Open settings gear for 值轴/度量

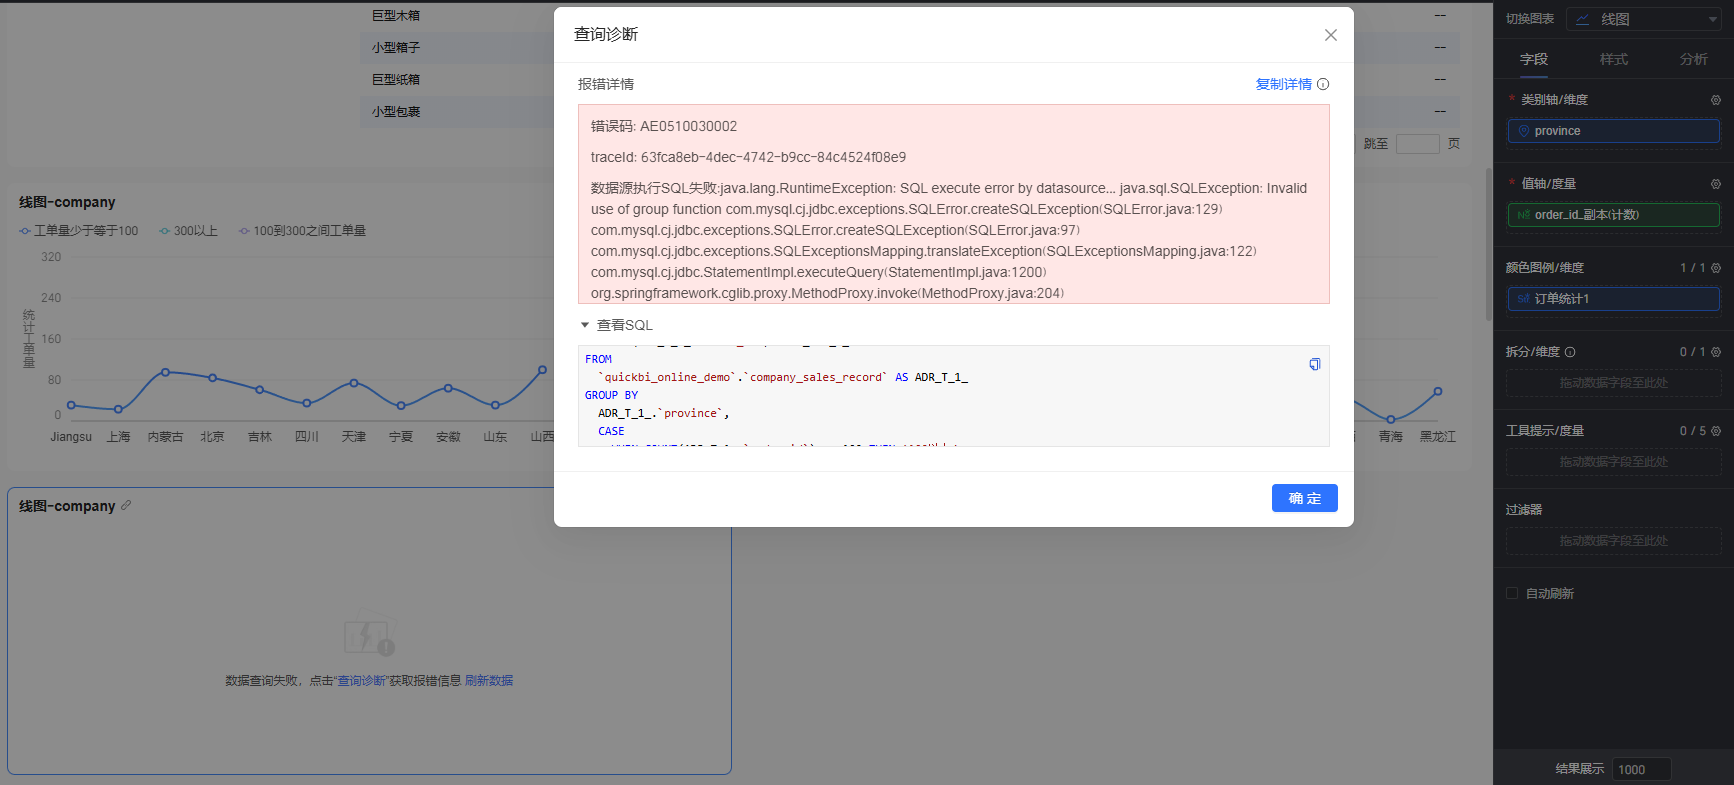(1716, 184)
